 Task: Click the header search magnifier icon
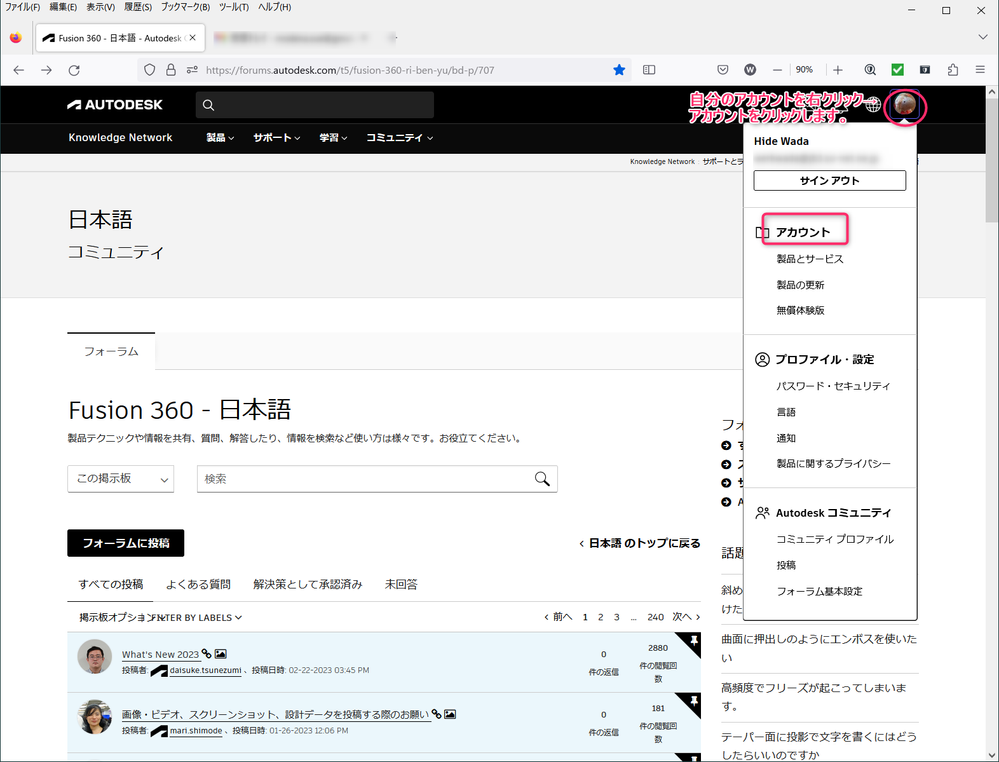coord(208,105)
